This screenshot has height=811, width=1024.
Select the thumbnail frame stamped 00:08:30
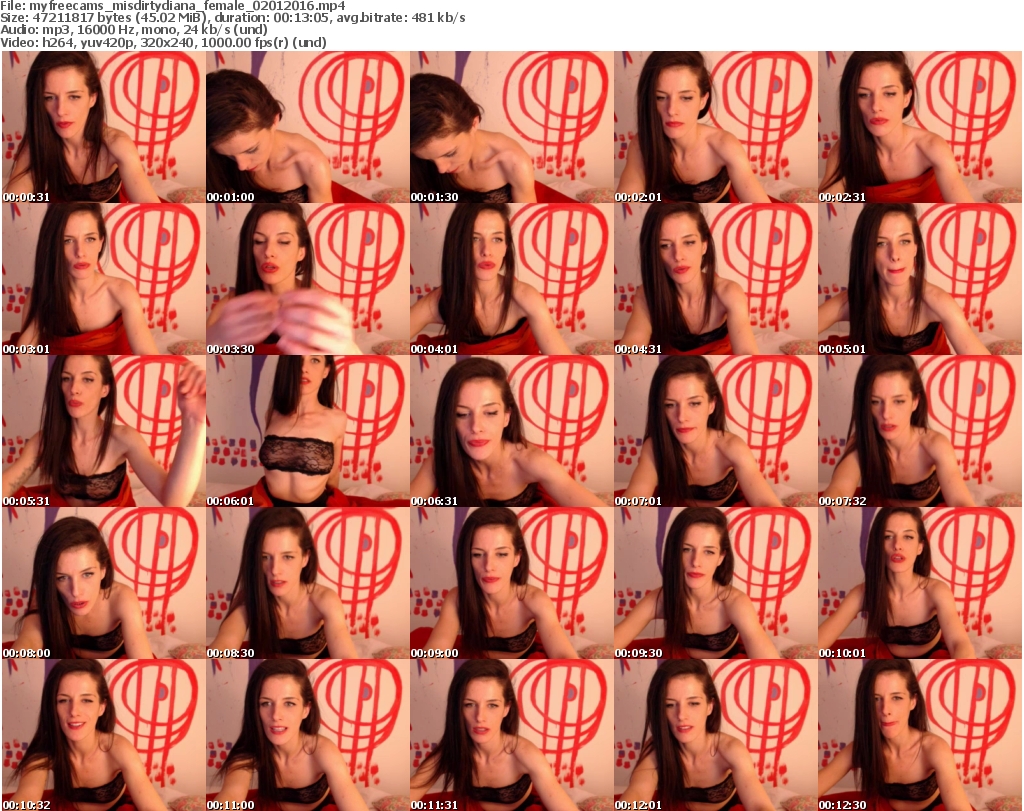click(x=308, y=583)
